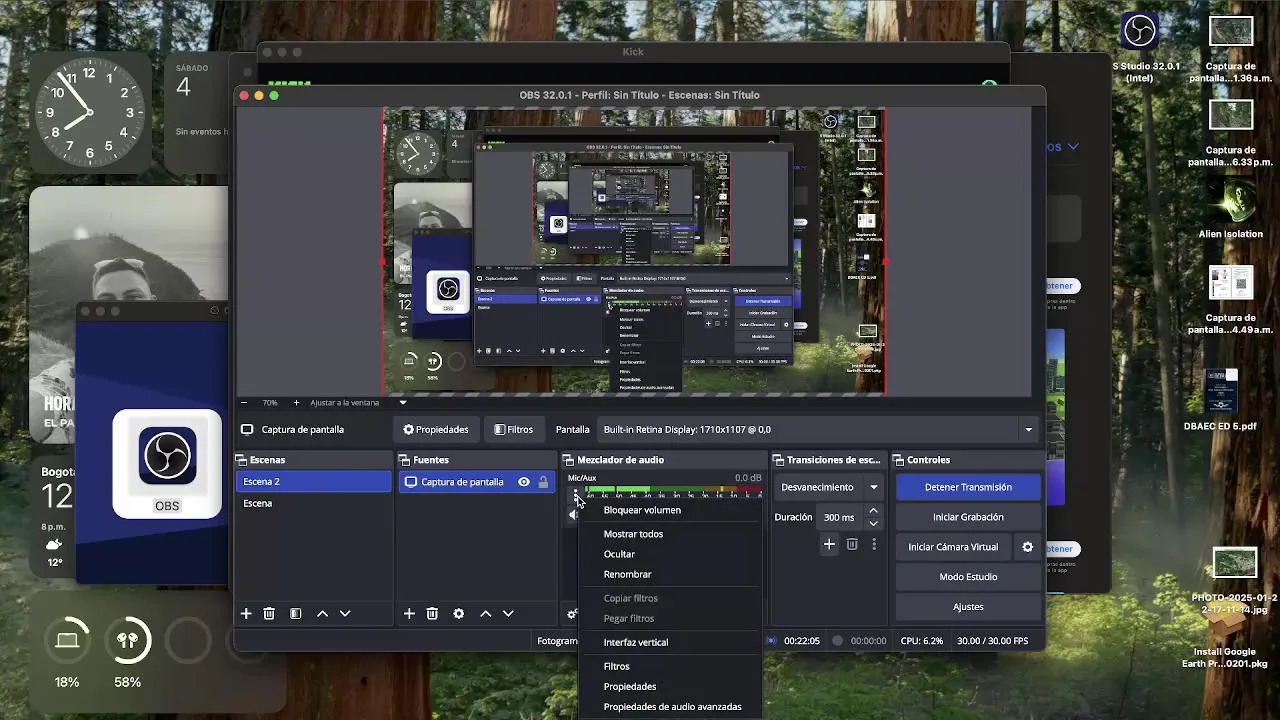This screenshot has width=1280, height=720.
Task: Click the Controles dock panel icon
Action: click(898, 460)
